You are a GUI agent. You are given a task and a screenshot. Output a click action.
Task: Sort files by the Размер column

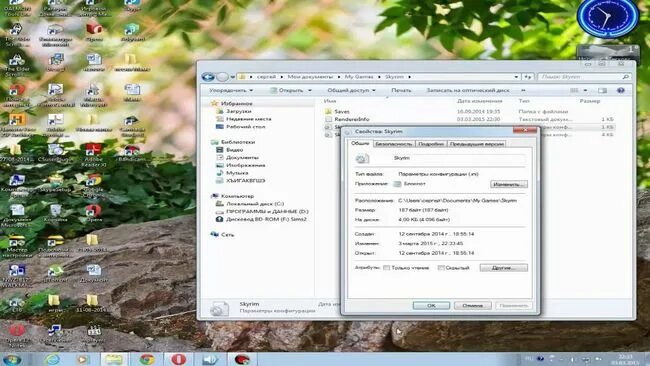[589, 101]
